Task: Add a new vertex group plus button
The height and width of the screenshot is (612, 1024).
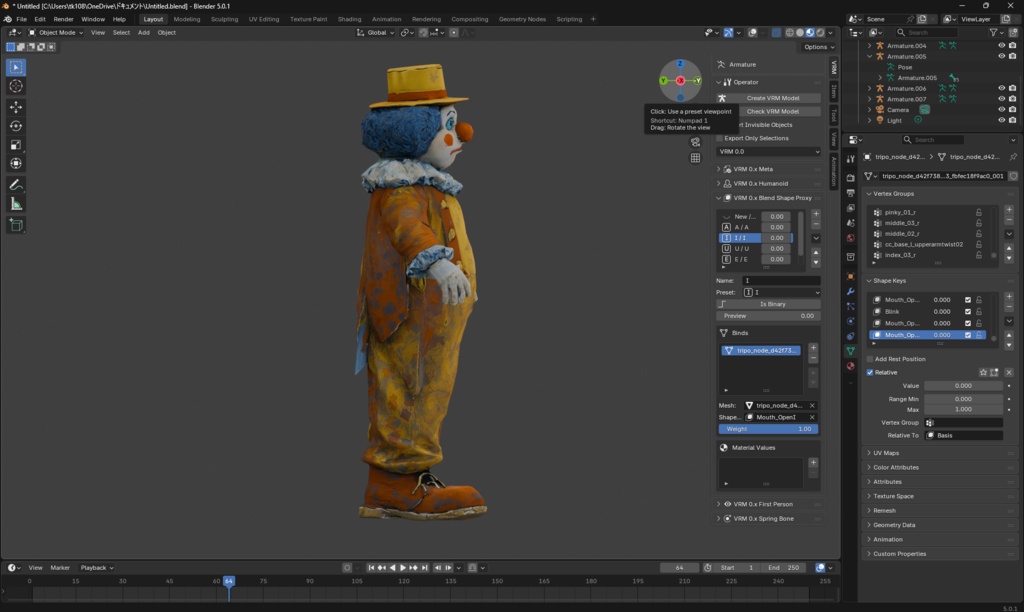Action: point(1009,210)
